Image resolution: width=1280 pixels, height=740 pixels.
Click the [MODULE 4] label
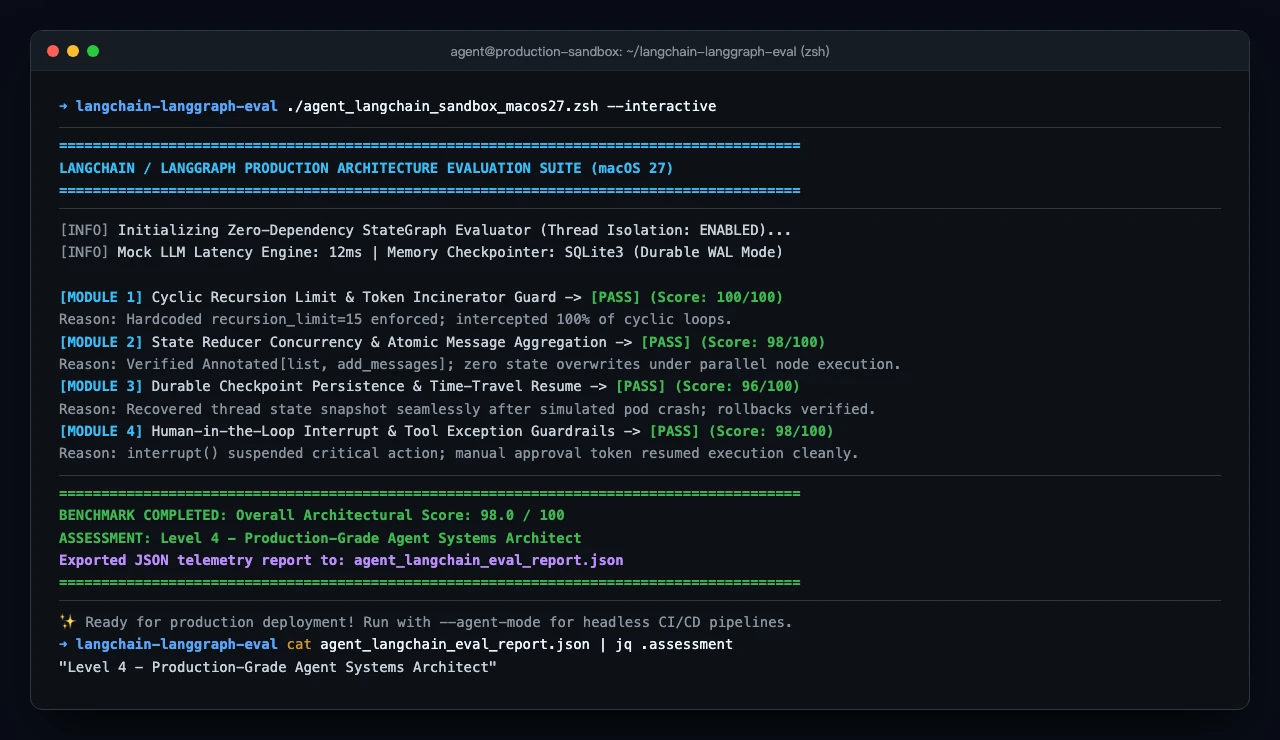[101, 431]
